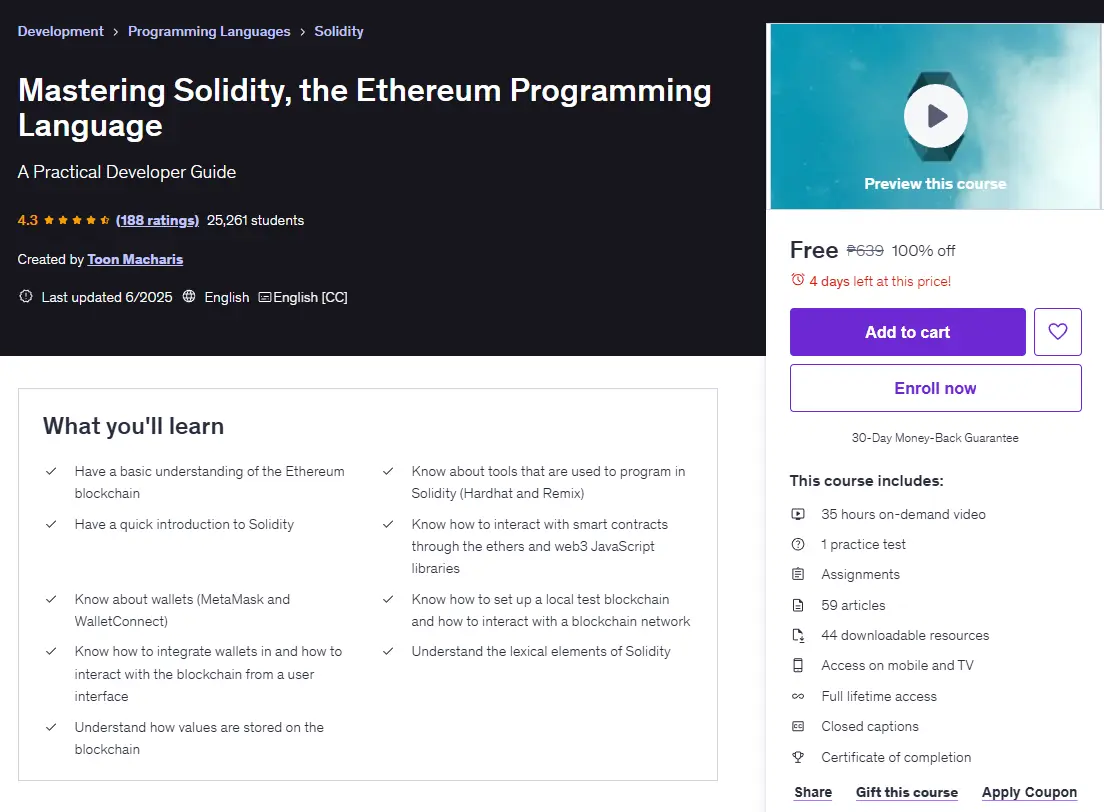This screenshot has height=812, width=1104.
Task: Click checkmark beside Hardhat and Remix item
Action: pos(388,471)
